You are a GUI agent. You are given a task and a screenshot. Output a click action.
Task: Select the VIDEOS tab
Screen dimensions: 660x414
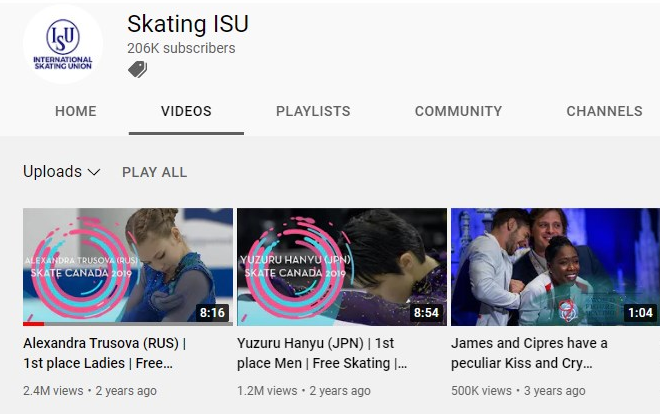click(186, 111)
